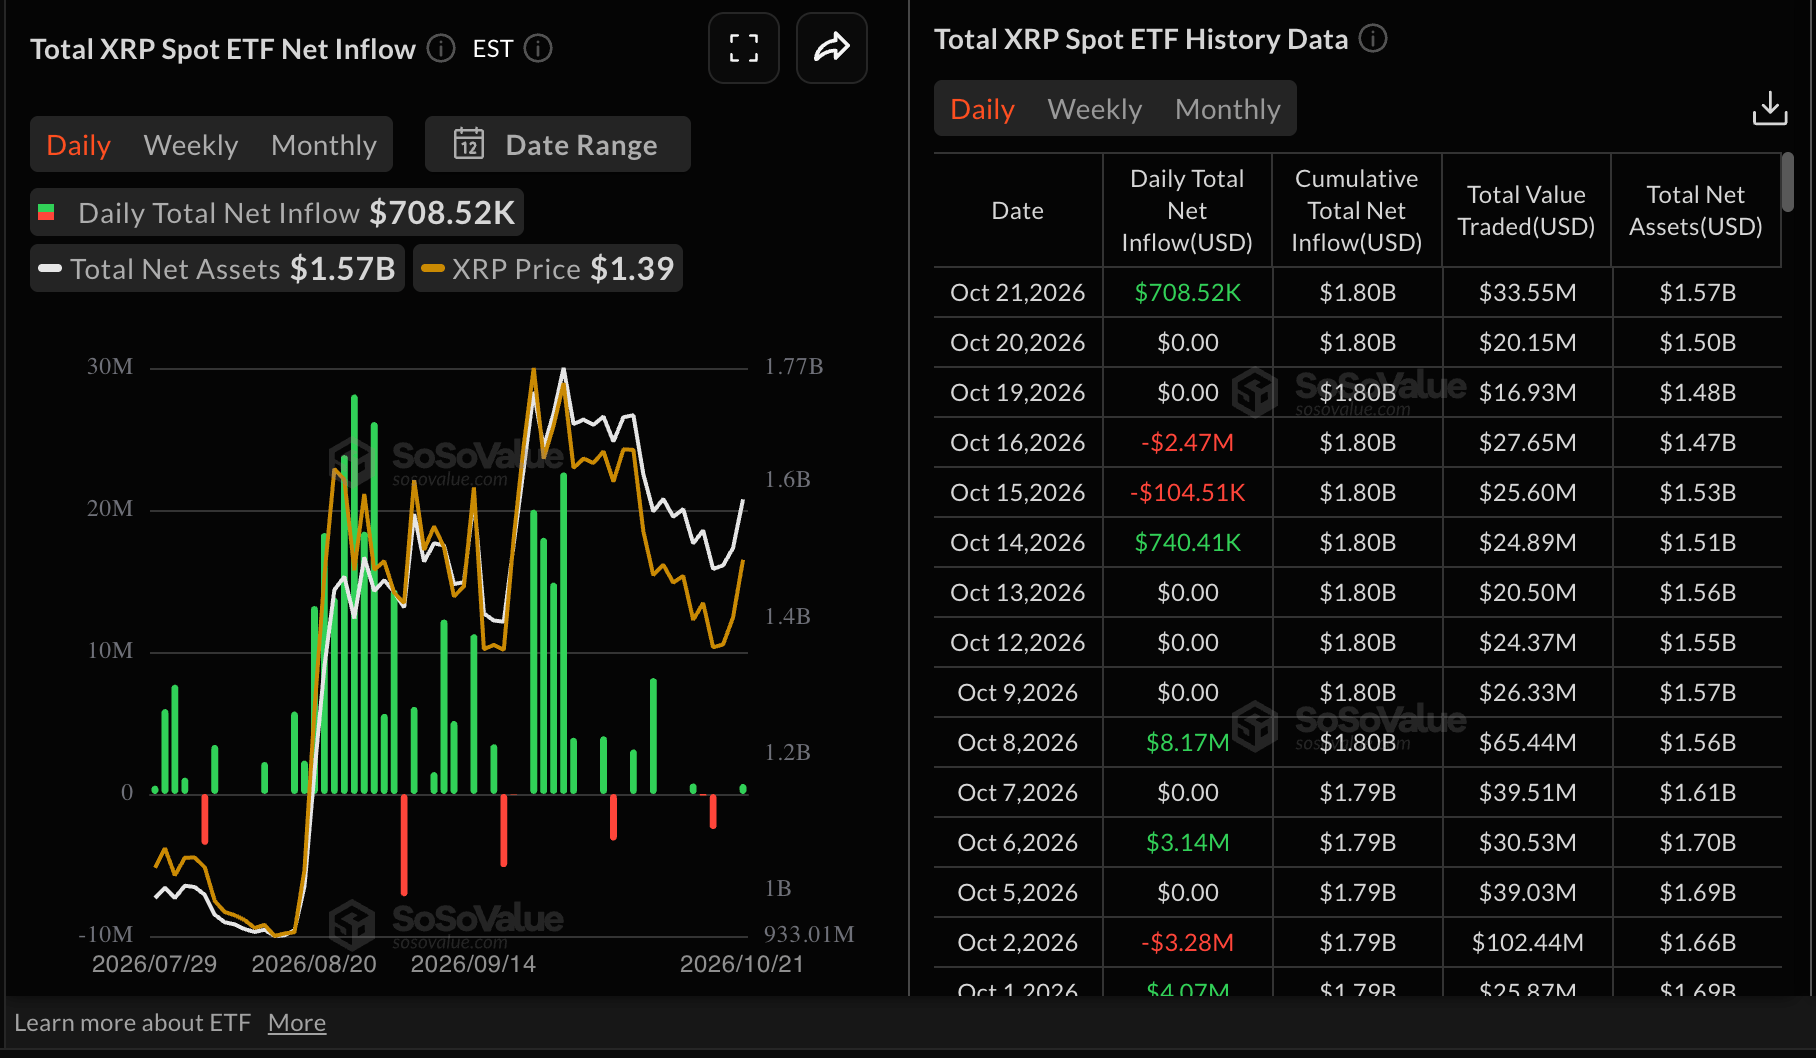Image resolution: width=1816 pixels, height=1058 pixels.
Task: Show info for the EST timezone label
Action: [538, 48]
